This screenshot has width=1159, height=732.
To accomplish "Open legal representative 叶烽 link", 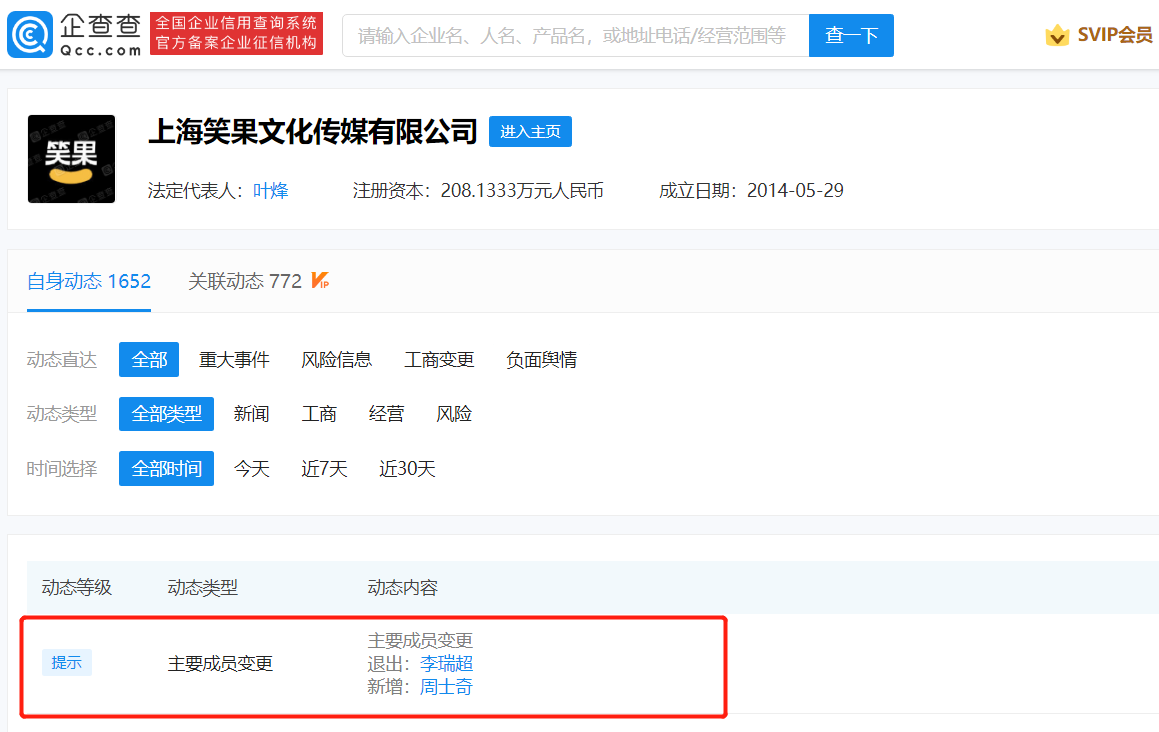I will (x=271, y=191).
